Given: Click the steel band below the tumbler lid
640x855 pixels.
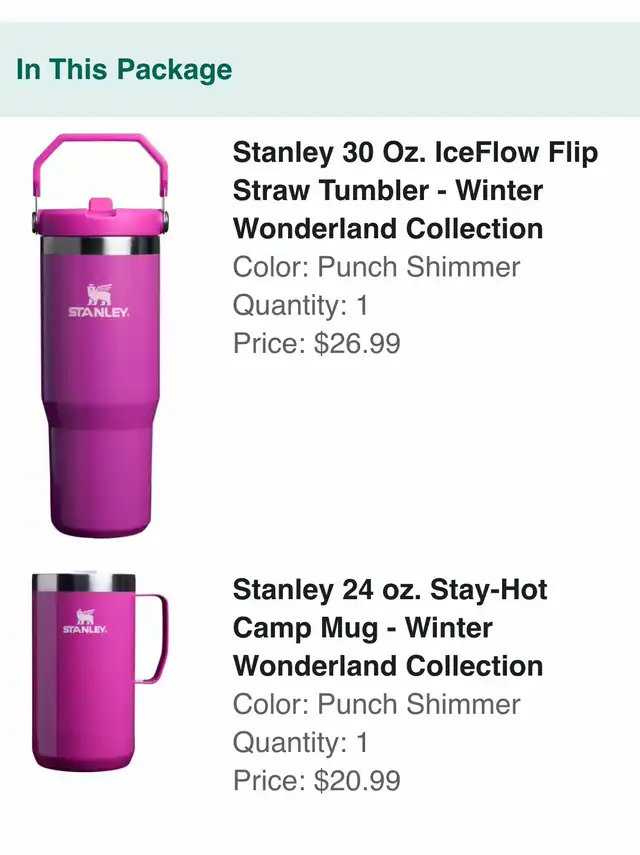Looking at the screenshot, I should point(100,245).
